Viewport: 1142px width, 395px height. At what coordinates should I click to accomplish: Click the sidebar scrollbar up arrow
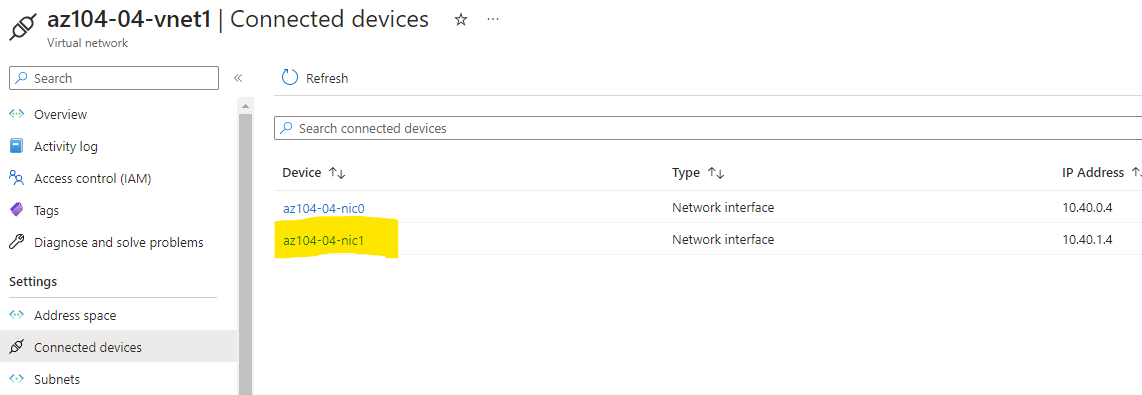coord(245,106)
